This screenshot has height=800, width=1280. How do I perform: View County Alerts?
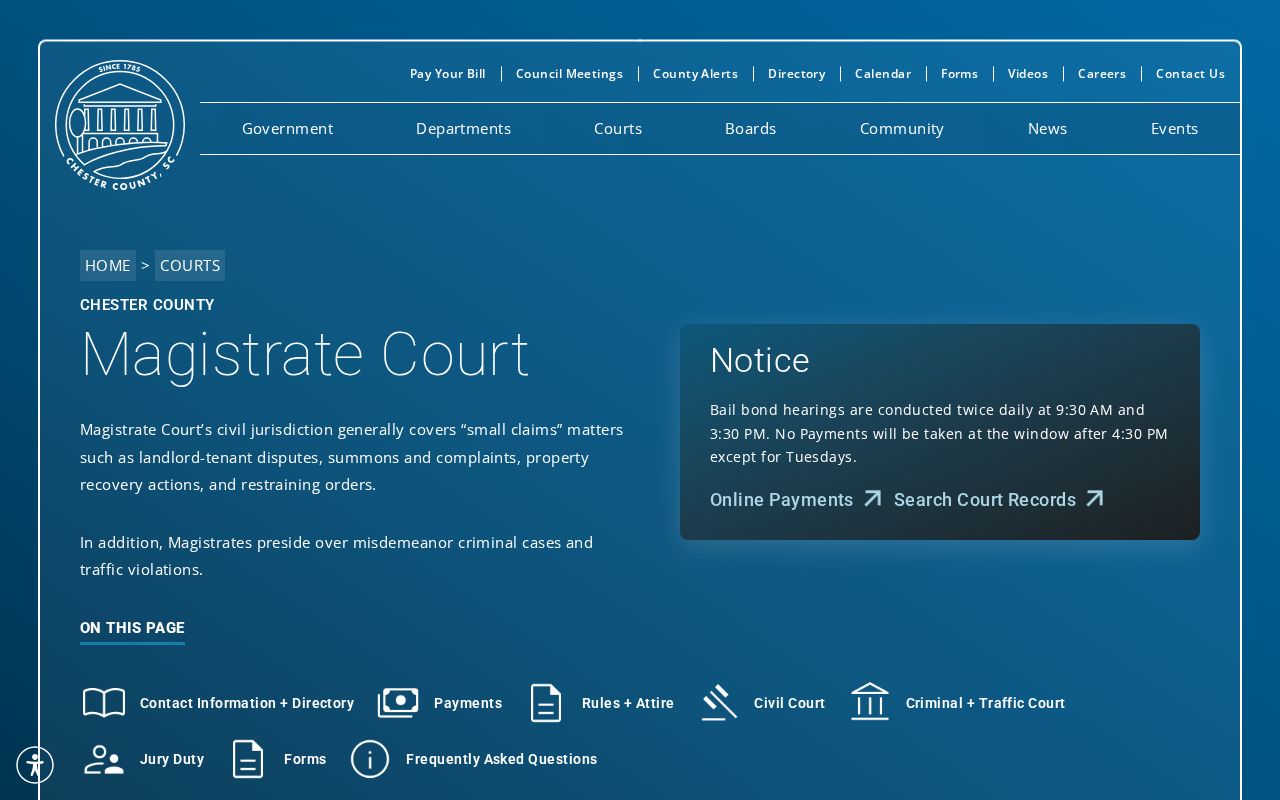(695, 74)
